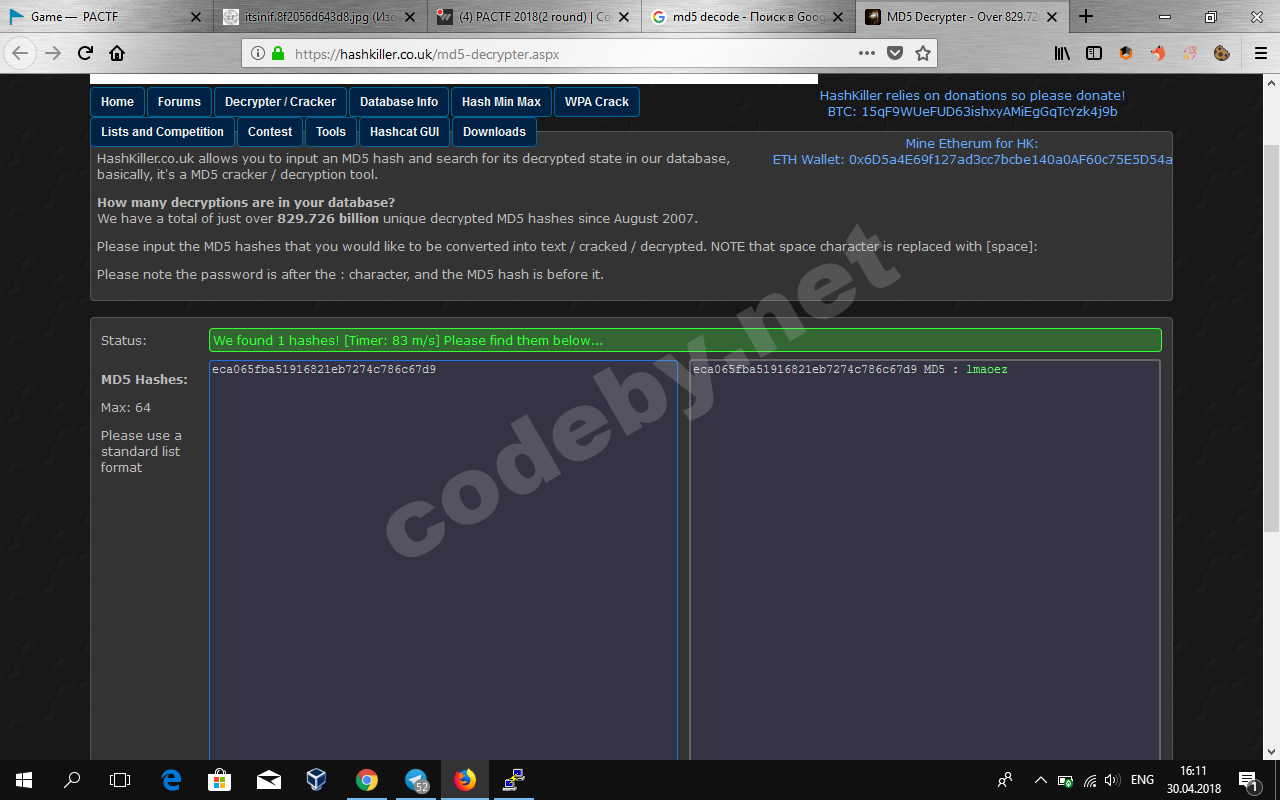Open VirtualBox from the taskbar

click(317, 780)
